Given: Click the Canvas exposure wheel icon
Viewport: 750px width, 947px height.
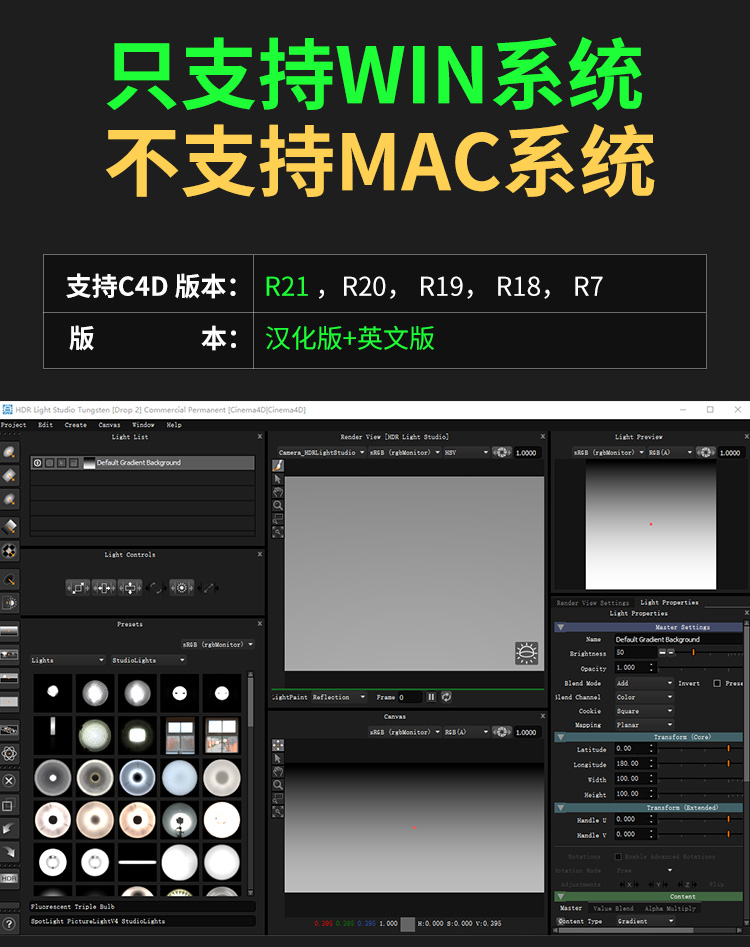Looking at the screenshot, I should 501,731.
